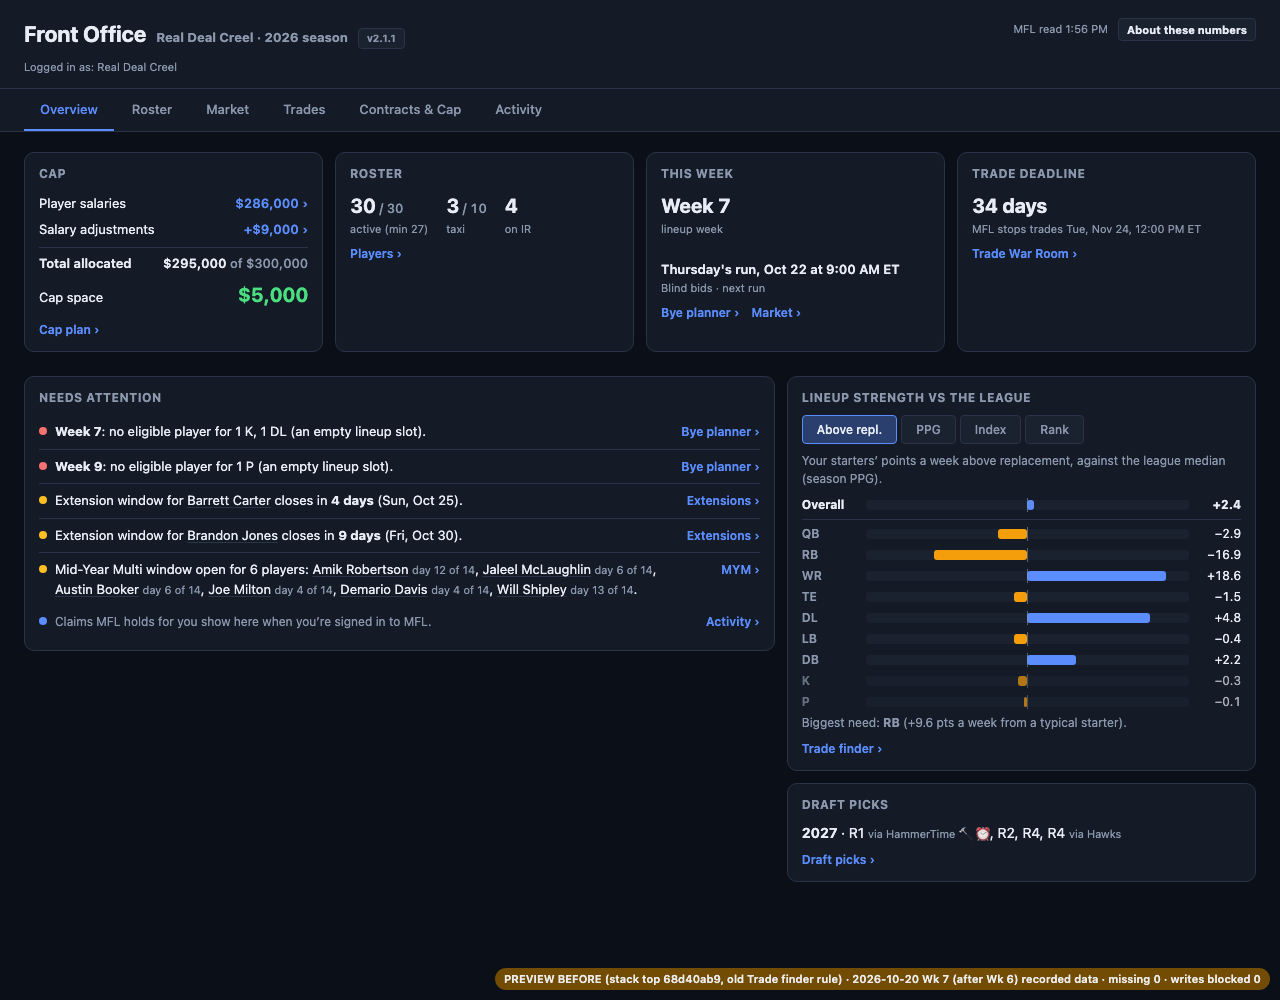The width and height of the screenshot is (1280, 1000).
Task: Open the Draft picks link
Action: coord(838,859)
